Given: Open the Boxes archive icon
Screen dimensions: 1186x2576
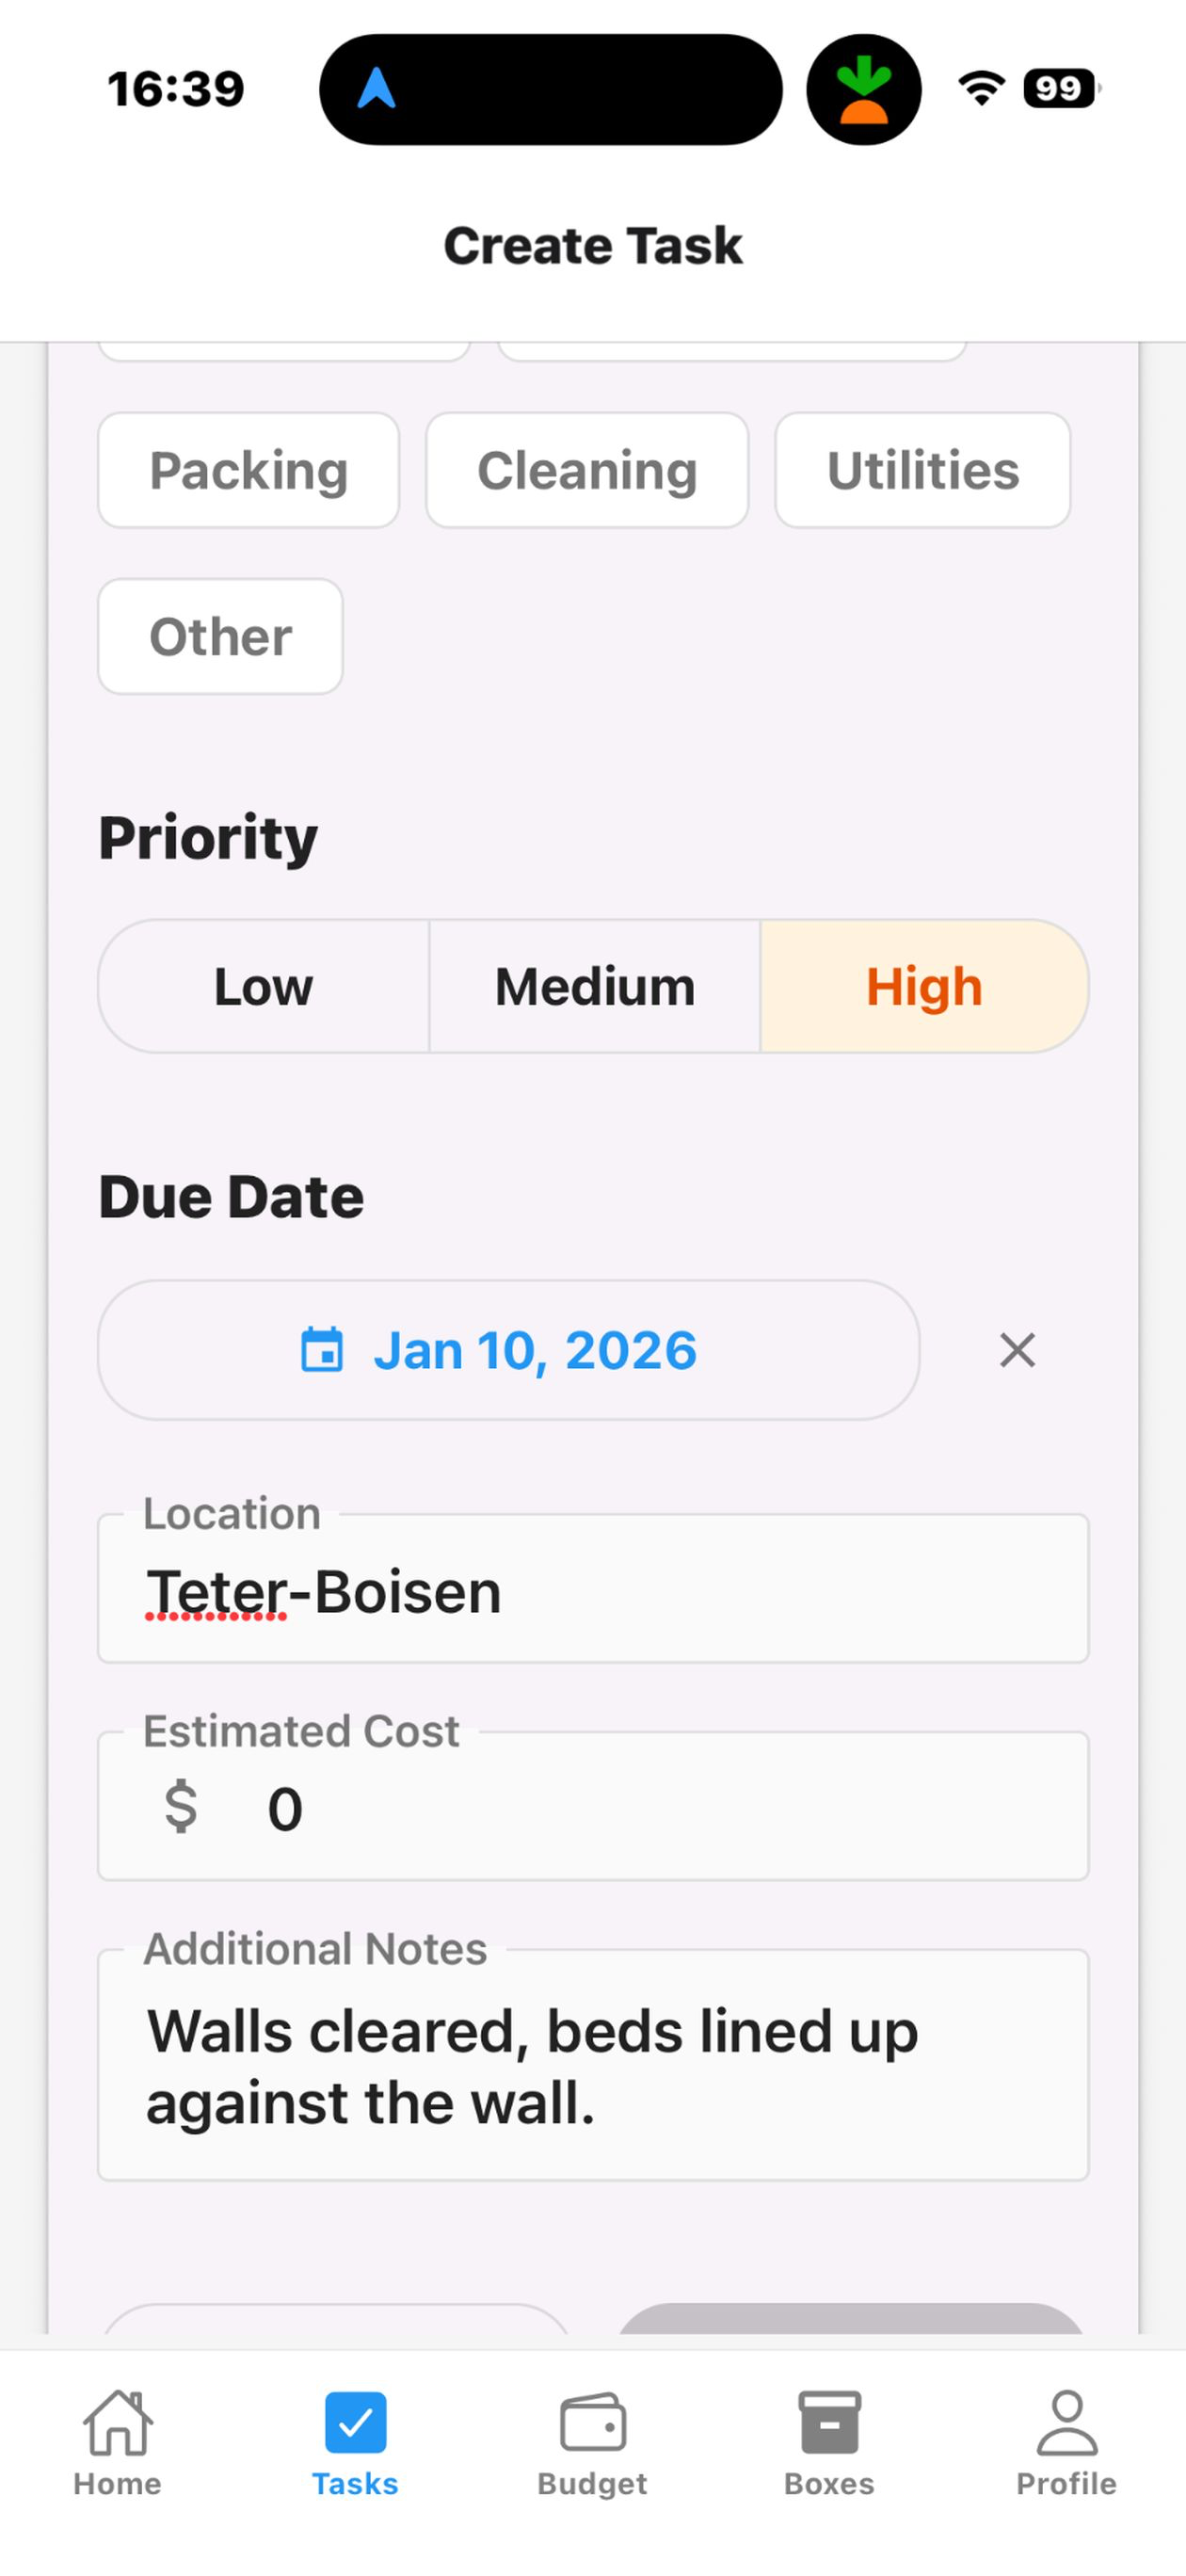Looking at the screenshot, I should (829, 2422).
